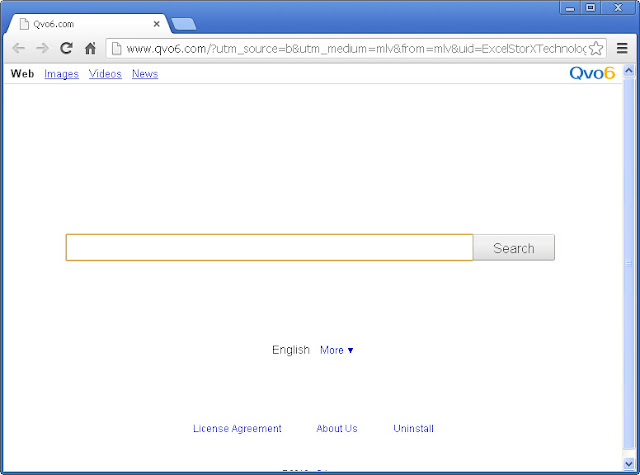The width and height of the screenshot is (640, 475).
Task: Open the Chrome hamburger menu
Action: tap(622, 48)
